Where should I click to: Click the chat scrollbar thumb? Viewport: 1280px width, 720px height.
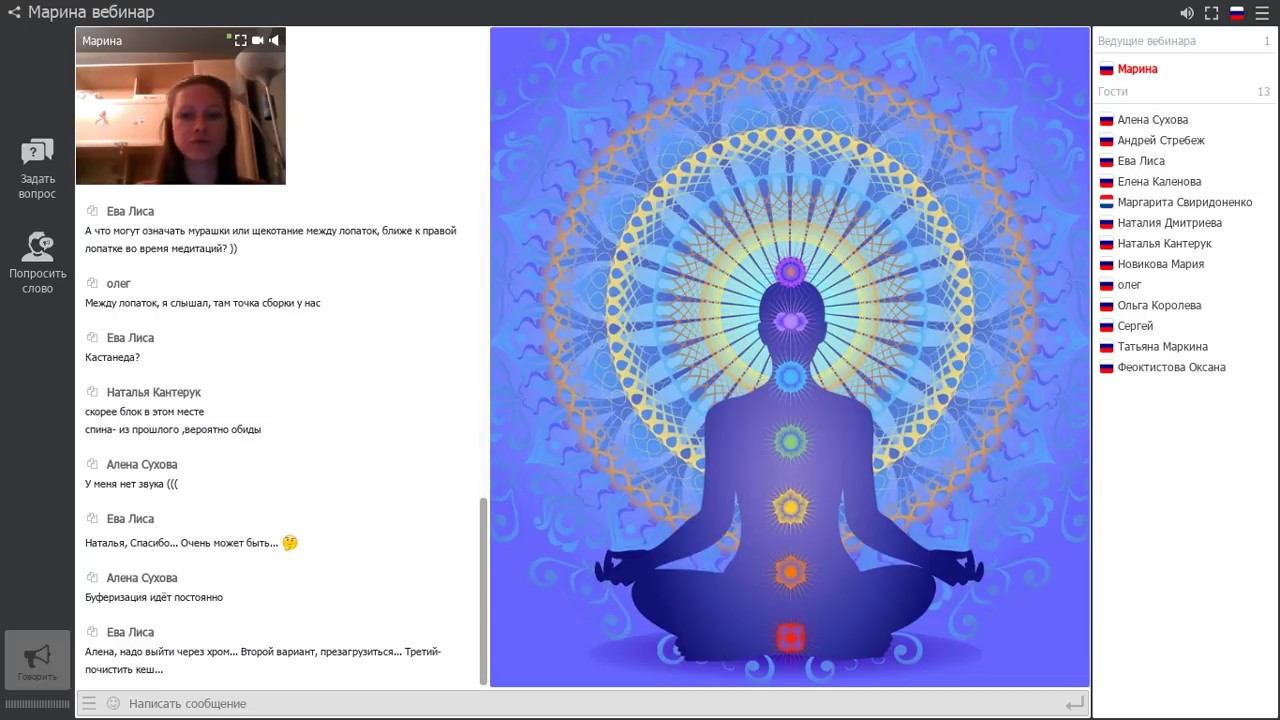pos(483,591)
